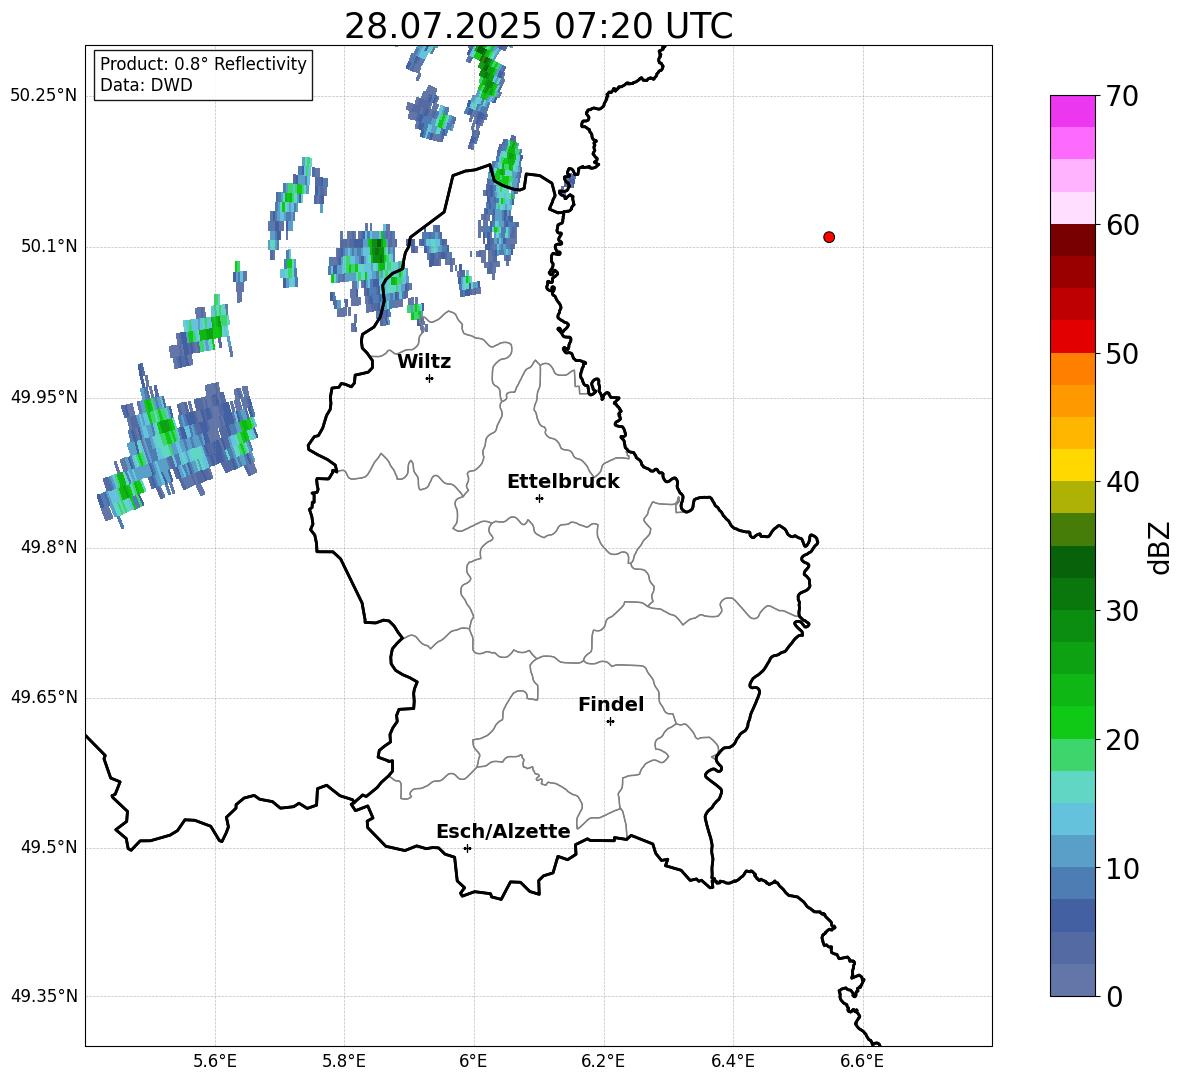Click the dBZ colorbar label
This screenshot has height=1081, width=1184.
(x=1161, y=547)
